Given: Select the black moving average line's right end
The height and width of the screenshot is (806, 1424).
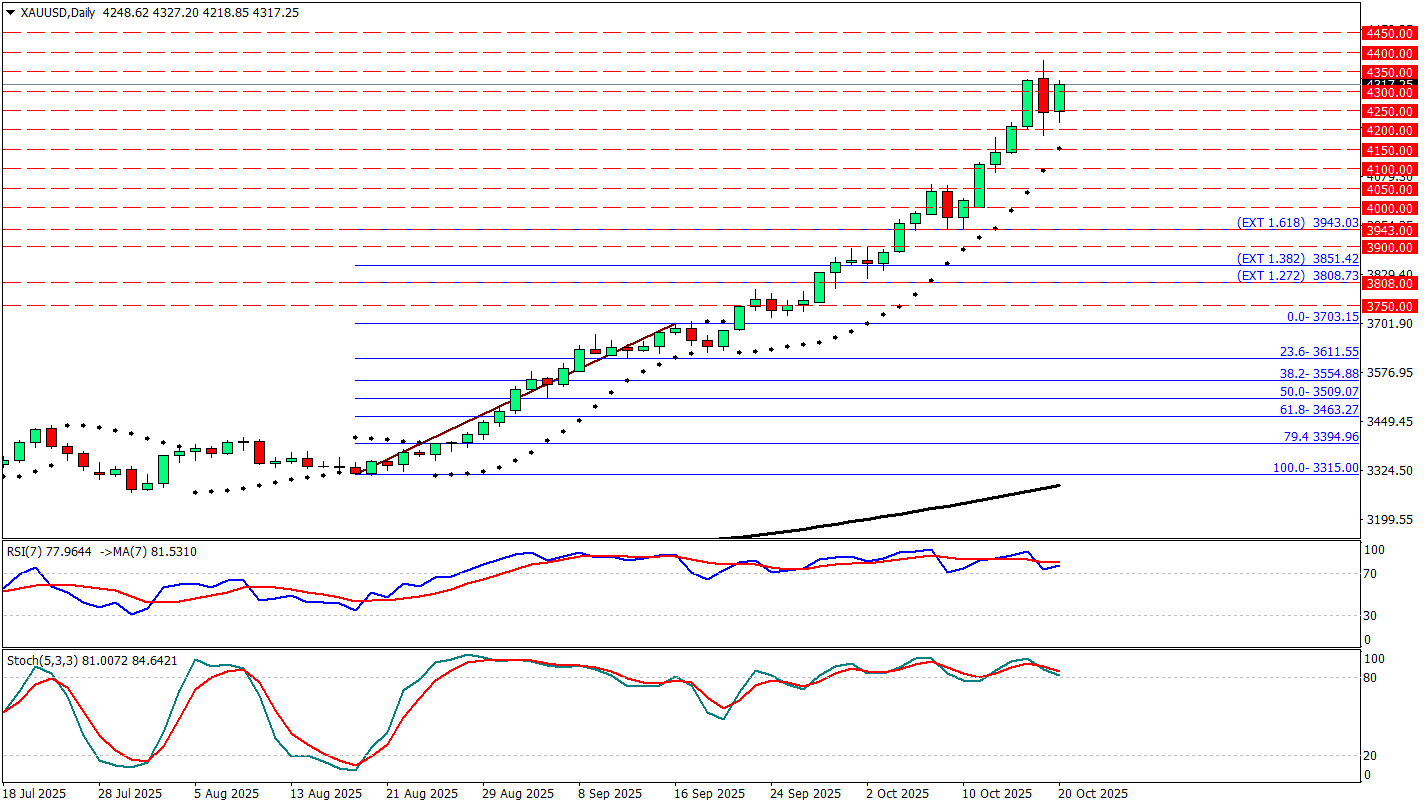Looking at the screenshot, I should tap(1057, 485).
